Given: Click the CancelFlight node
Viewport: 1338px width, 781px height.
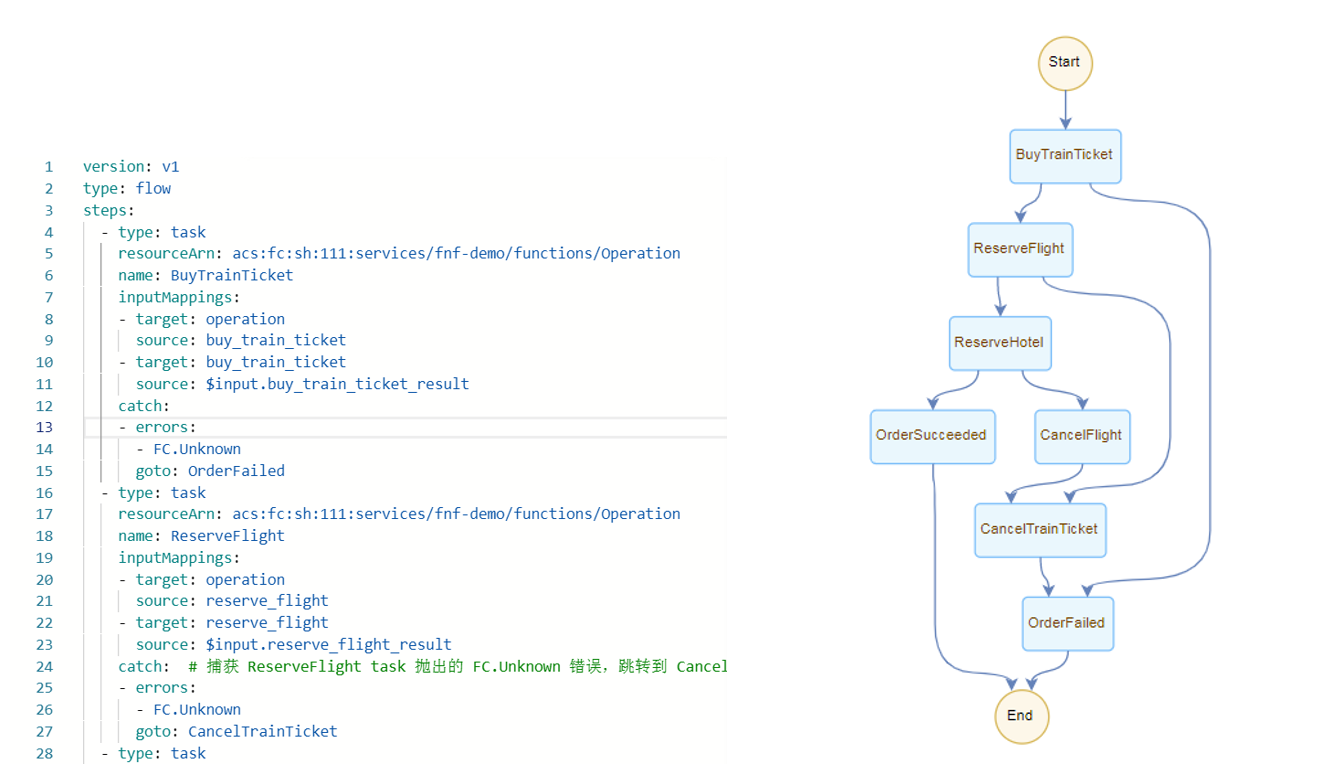Looking at the screenshot, I should (1082, 436).
